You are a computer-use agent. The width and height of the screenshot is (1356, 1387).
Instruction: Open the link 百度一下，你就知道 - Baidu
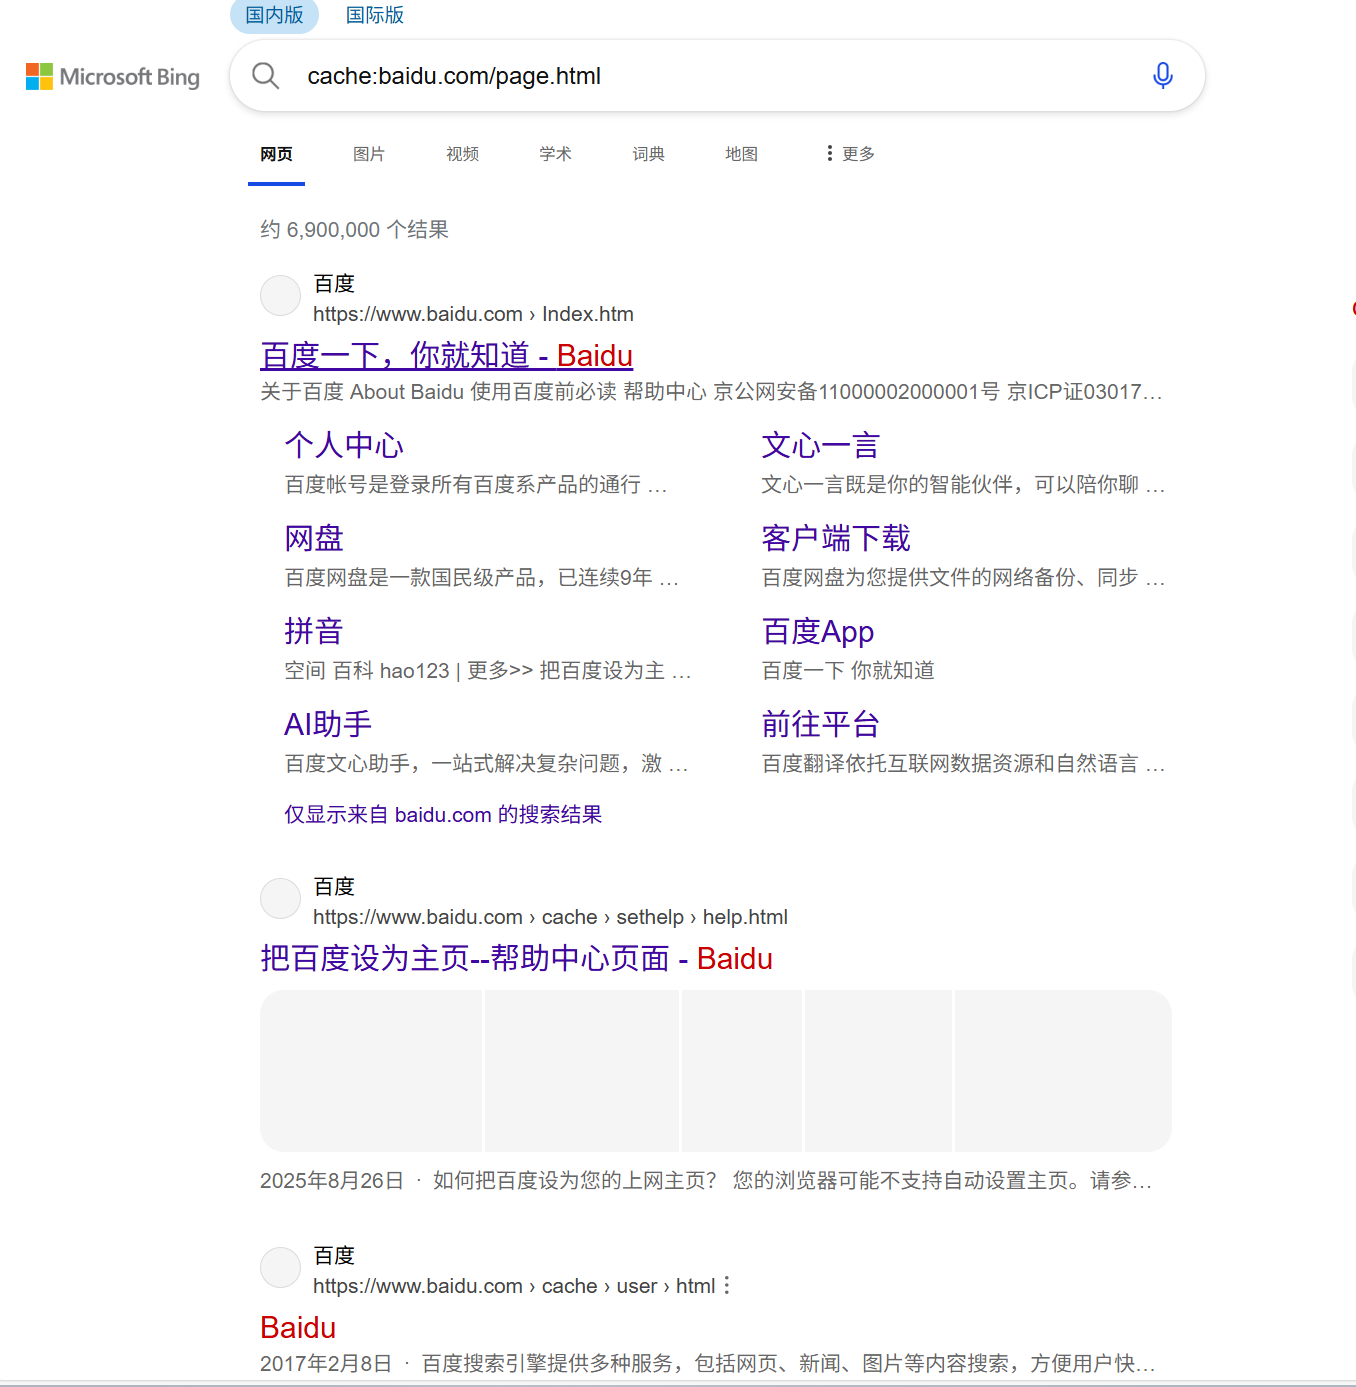click(x=446, y=355)
